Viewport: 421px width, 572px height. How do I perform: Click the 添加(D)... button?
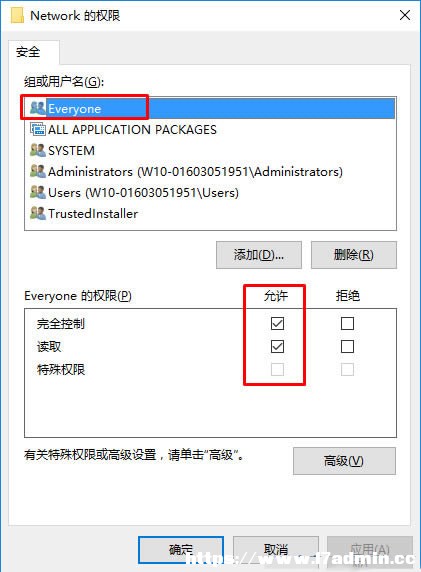tap(259, 255)
